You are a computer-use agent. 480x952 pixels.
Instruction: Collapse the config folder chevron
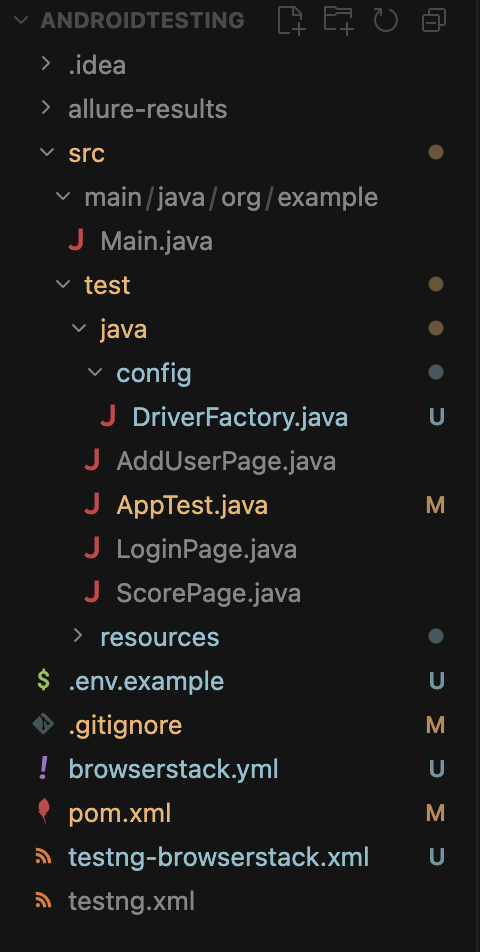click(x=95, y=373)
